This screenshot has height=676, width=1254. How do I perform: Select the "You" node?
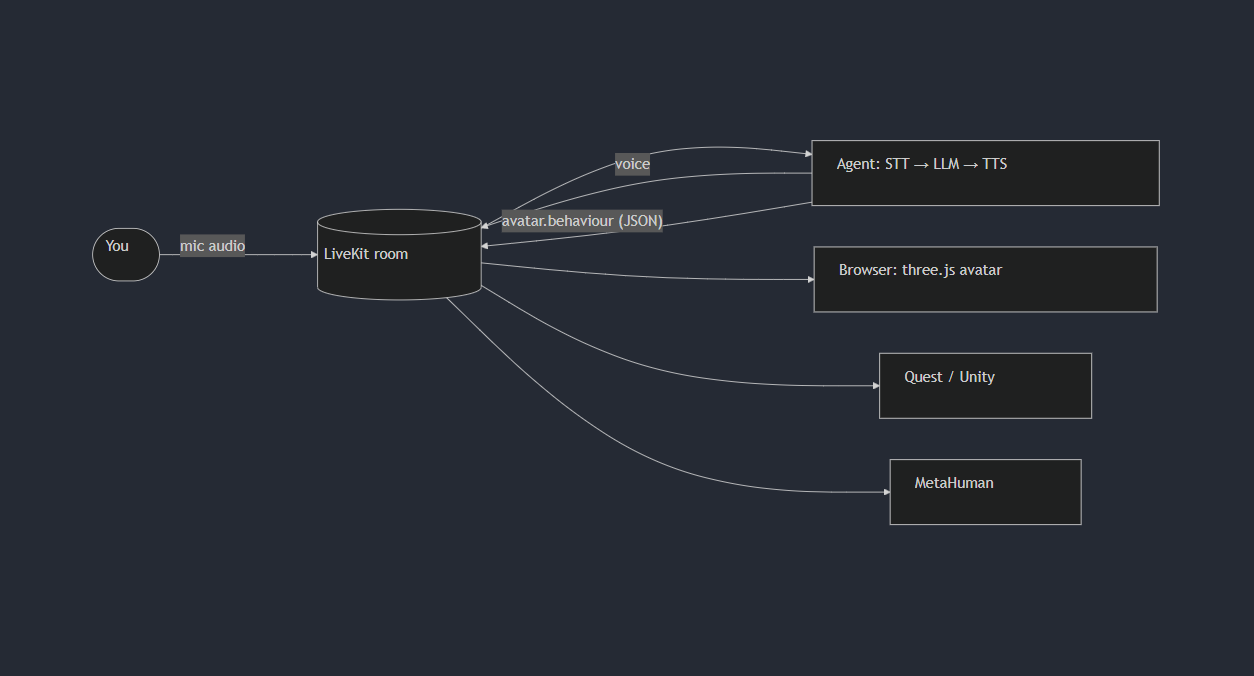tap(126, 255)
